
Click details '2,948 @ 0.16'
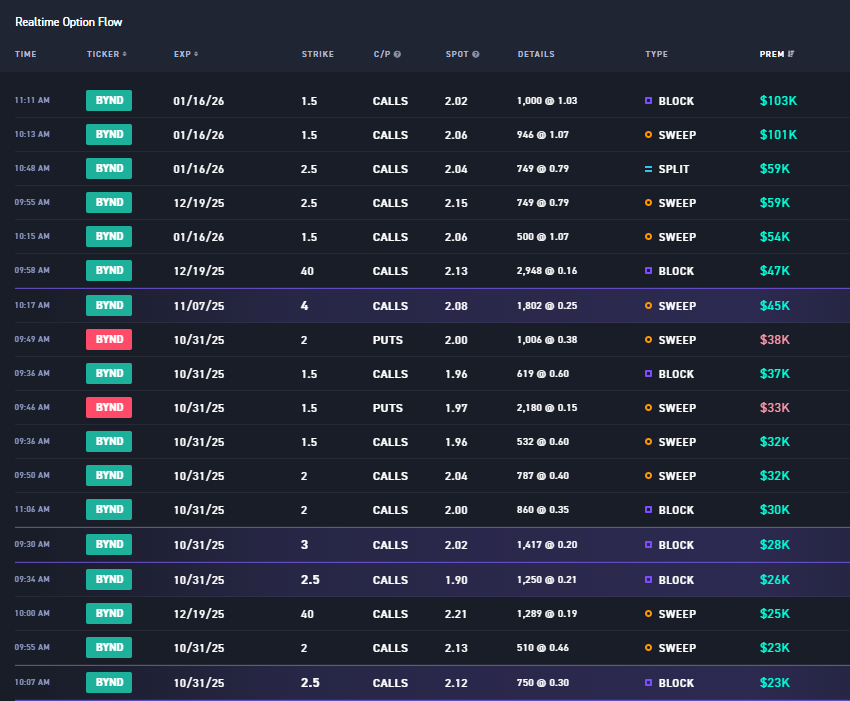tap(547, 271)
